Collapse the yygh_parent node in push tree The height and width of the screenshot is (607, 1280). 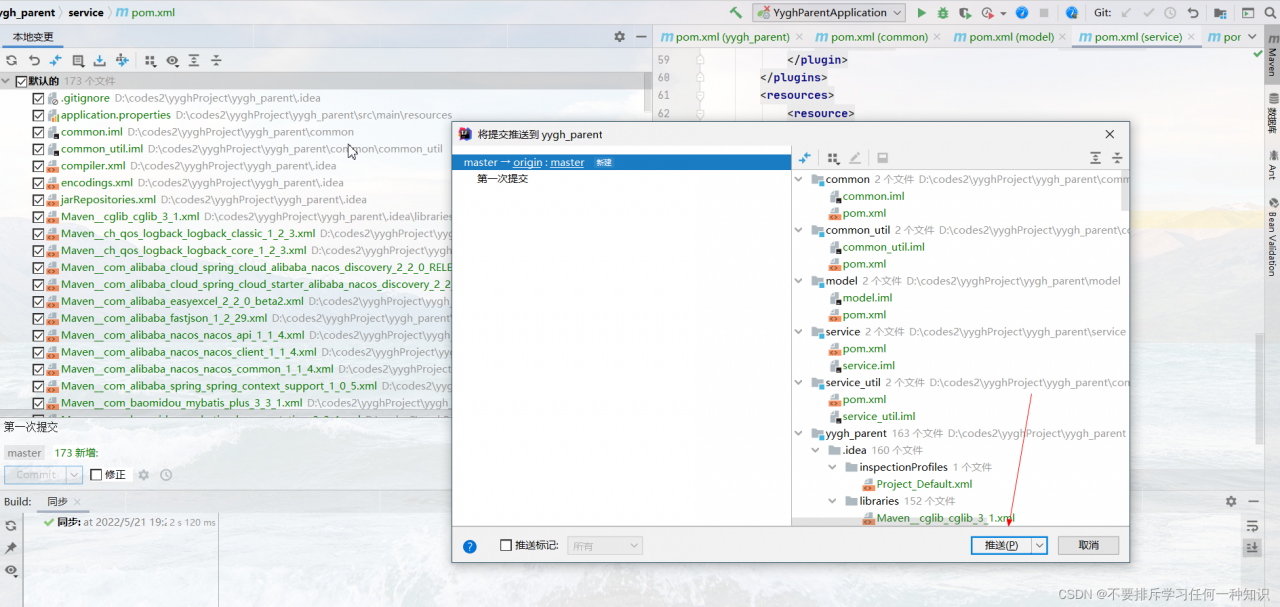[799, 434]
